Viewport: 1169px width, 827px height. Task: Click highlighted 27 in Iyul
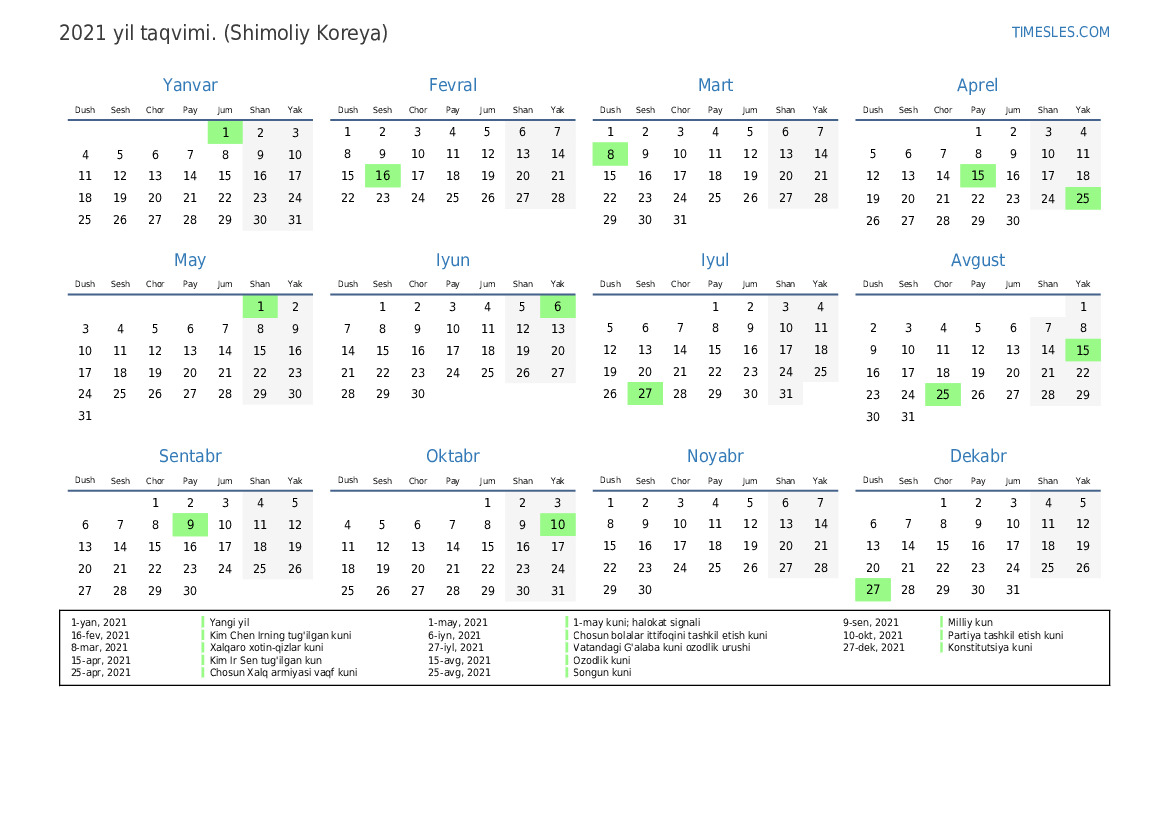[x=645, y=394]
